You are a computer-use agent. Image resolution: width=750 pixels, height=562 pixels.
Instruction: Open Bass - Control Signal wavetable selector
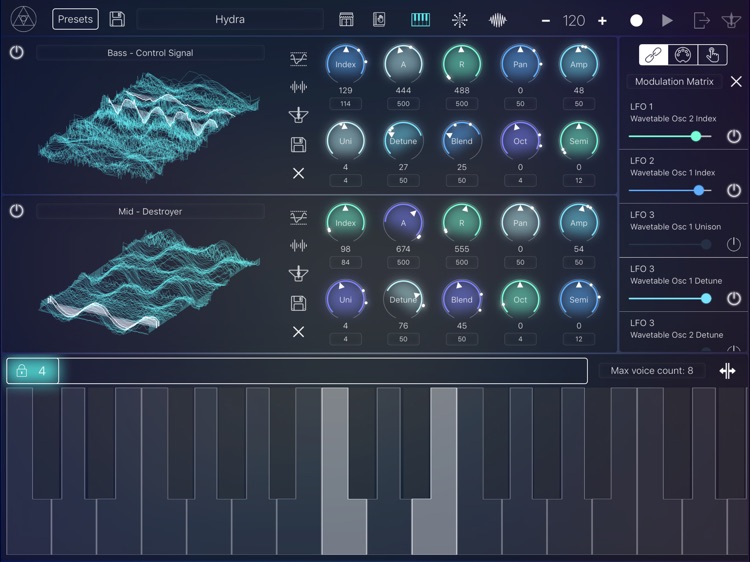point(150,53)
